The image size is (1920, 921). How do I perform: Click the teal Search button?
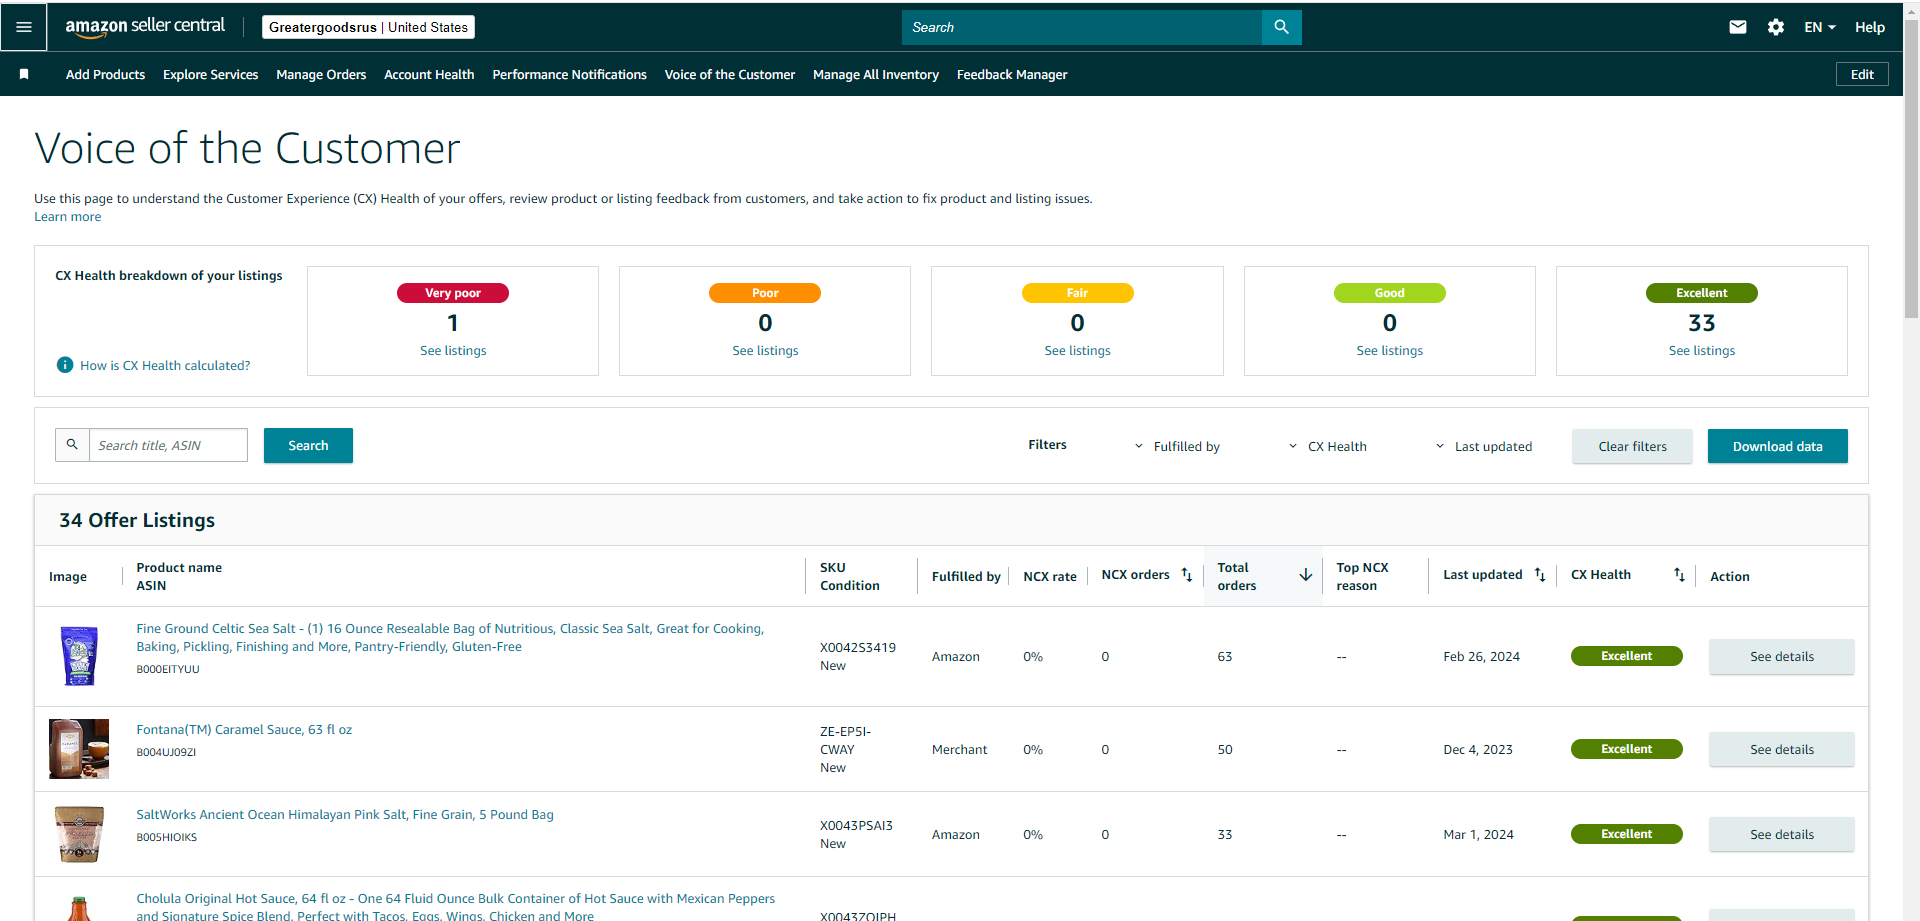point(308,445)
